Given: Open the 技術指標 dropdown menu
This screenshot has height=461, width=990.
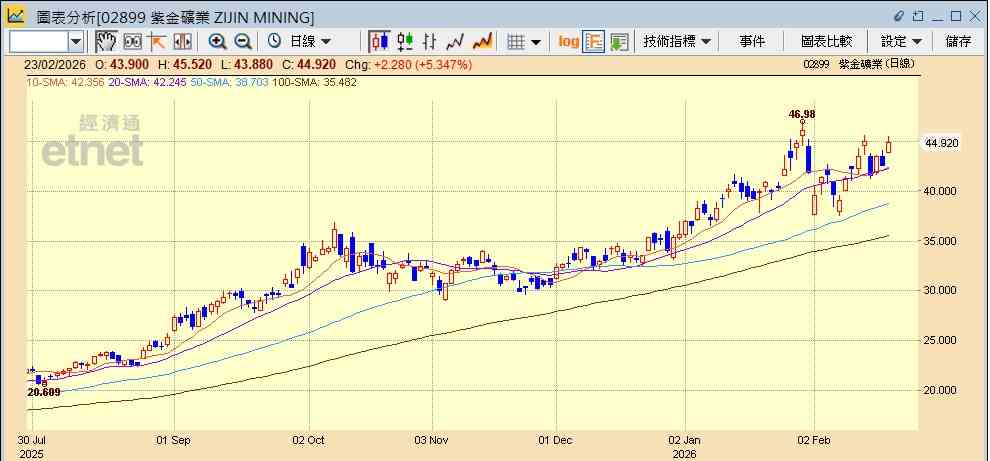Looking at the screenshot, I should coord(677,42).
